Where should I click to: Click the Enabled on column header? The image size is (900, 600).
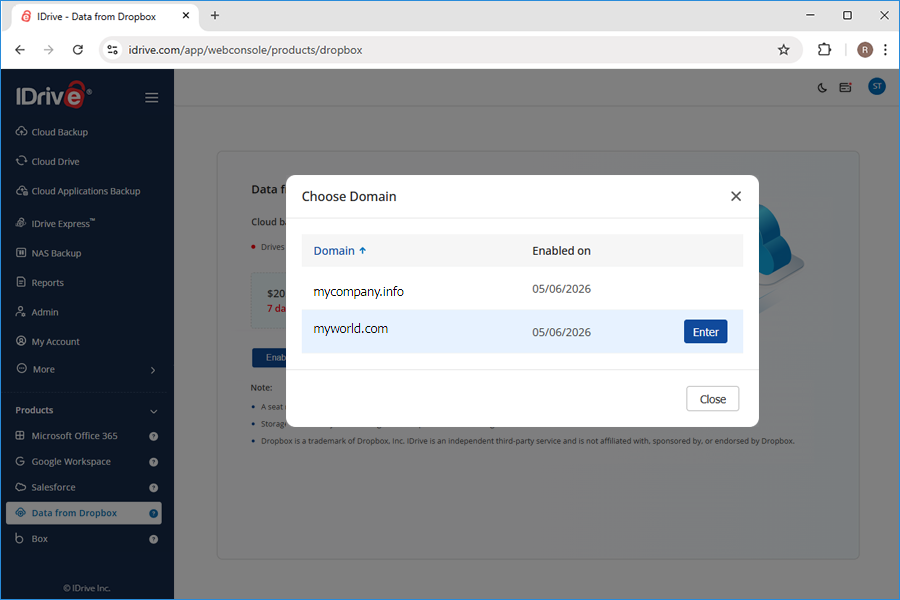point(561,251)
